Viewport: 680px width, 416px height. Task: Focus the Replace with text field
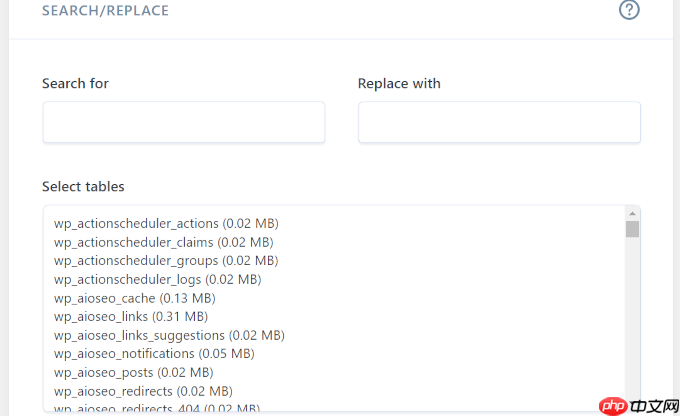click(x=499, y=122)
